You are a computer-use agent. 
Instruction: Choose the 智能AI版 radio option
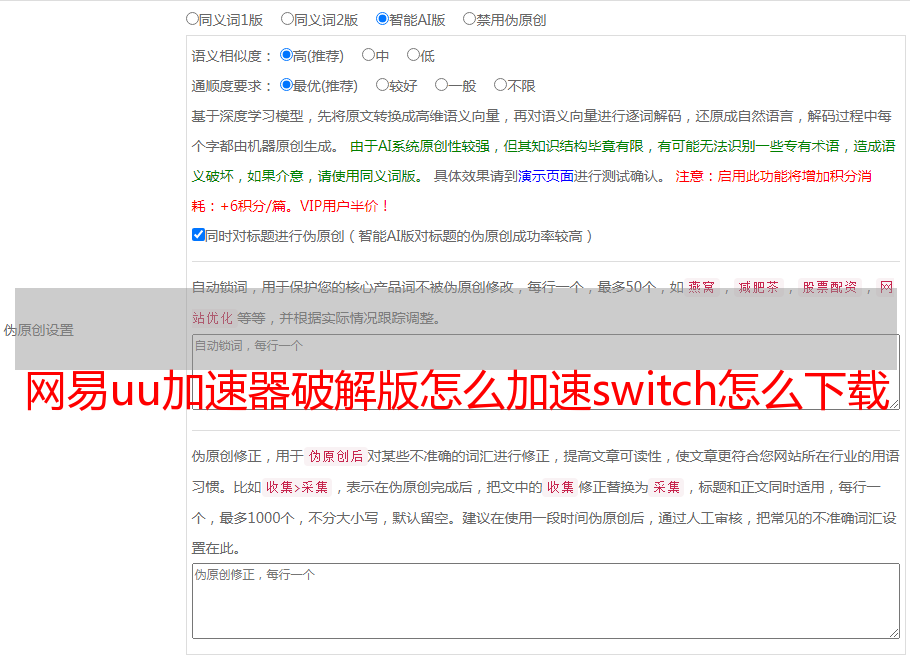pyautogui.click(x=382, y=19)
